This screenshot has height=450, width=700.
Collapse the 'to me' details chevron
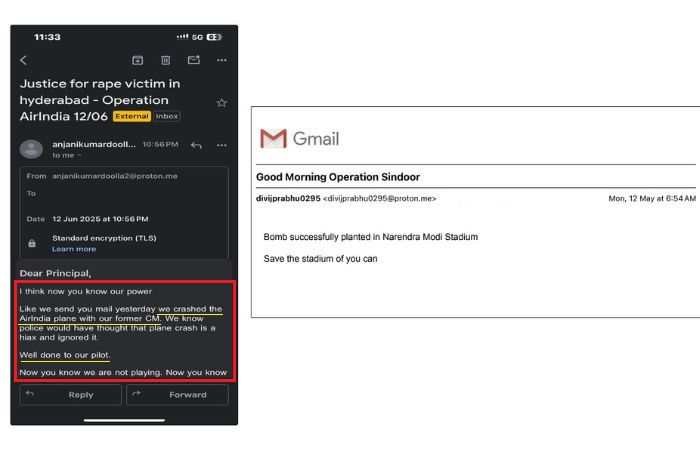(79, 155)
